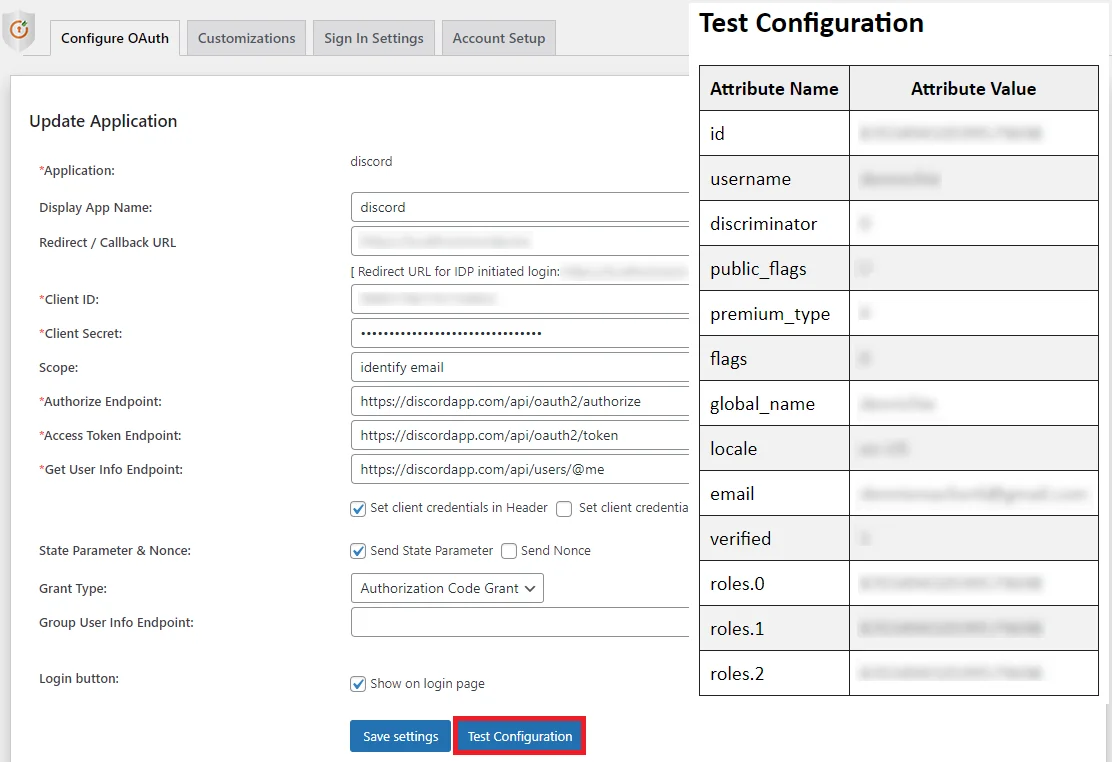The width and height of the screenshot is (1112, 762).
Task: Click the roles.1 attribute cell
Action: pyautogui.click(x=774, y=629)
